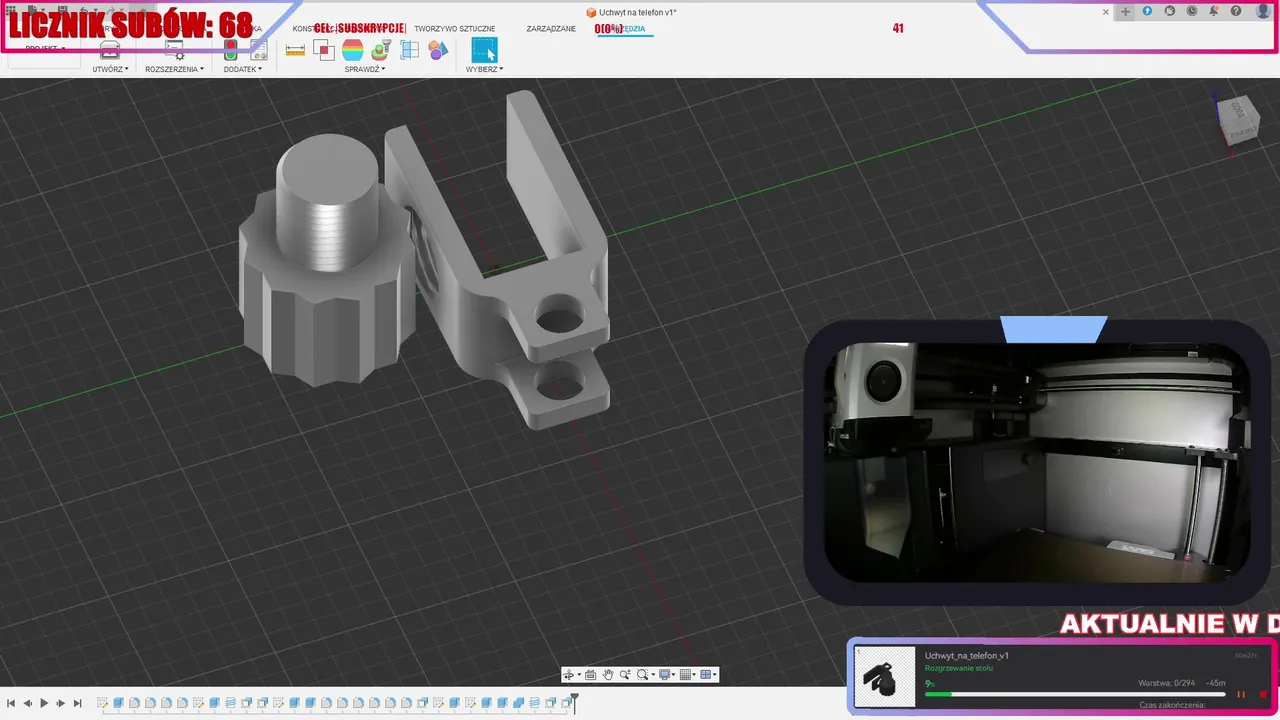Jump to timeline beginning
The image size is (1280, 720).
pyautogui.click(x=11, y=704)
